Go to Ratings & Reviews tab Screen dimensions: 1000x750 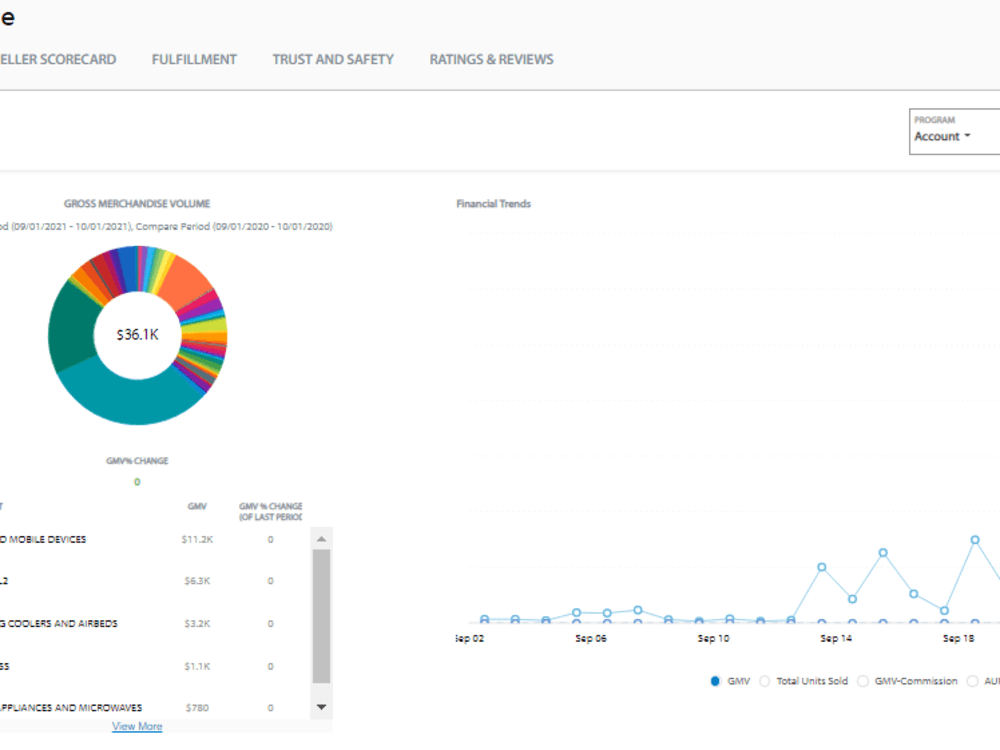[491, 59]
